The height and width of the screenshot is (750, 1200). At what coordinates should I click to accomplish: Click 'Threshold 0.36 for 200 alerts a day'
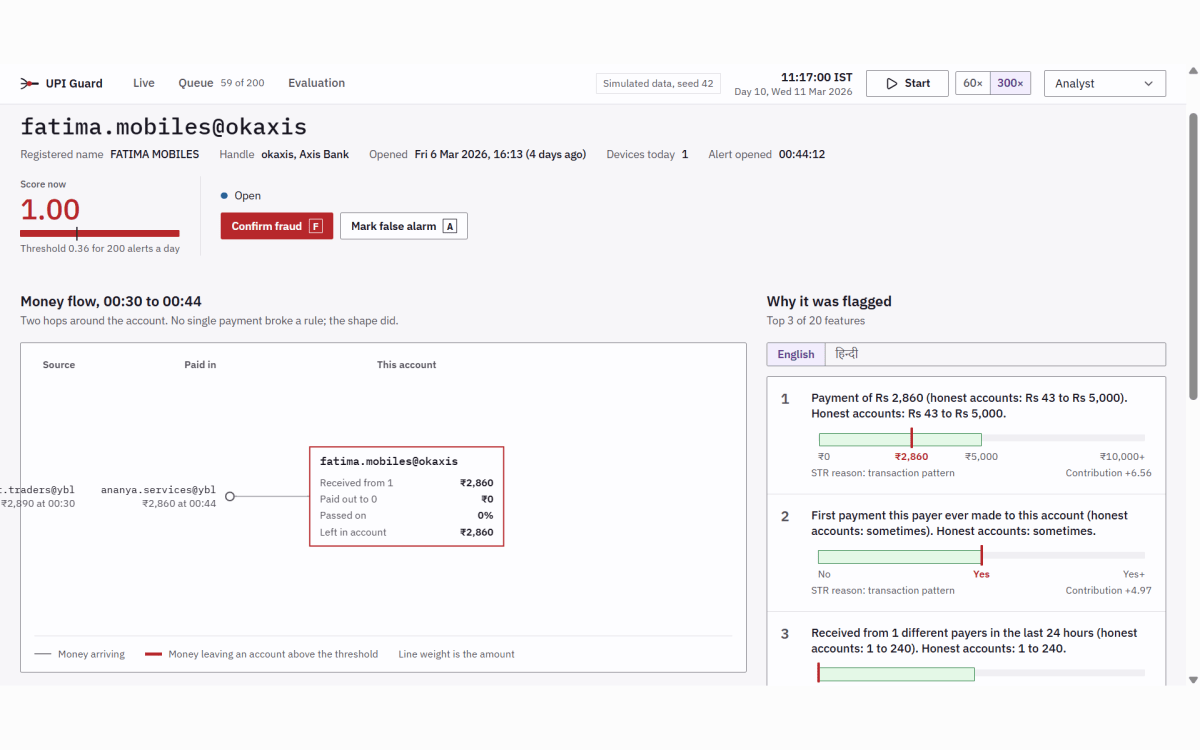coord(100,248)
